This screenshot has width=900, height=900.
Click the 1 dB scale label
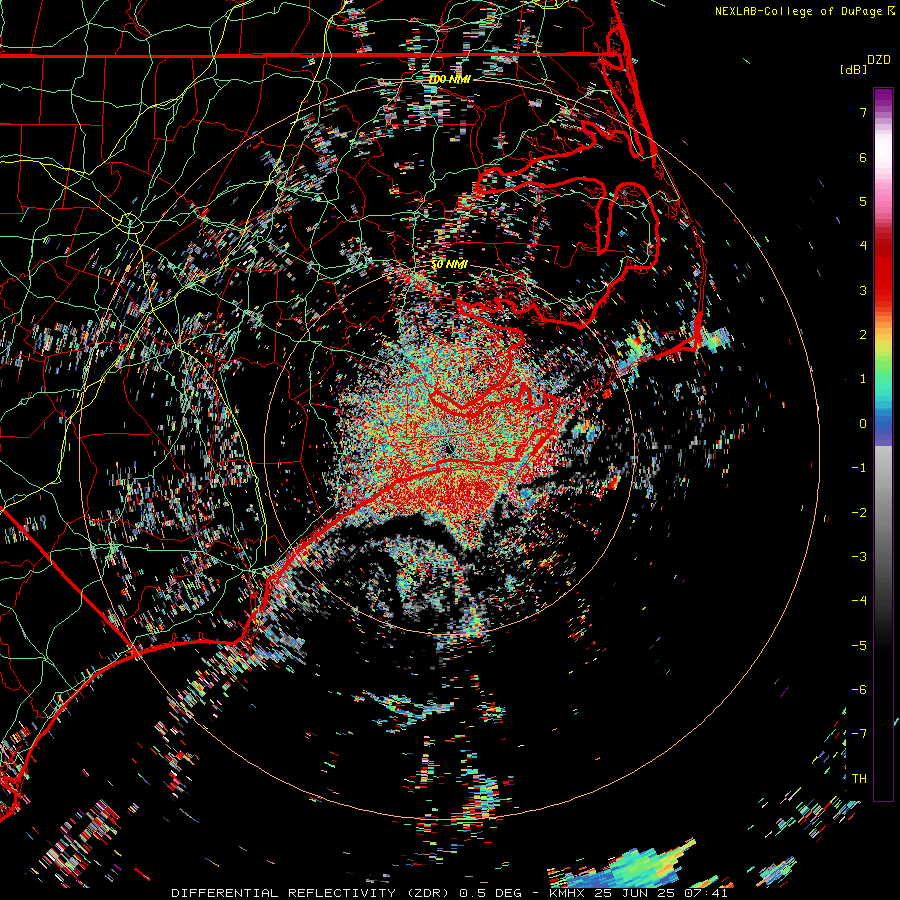click(863, 379)
